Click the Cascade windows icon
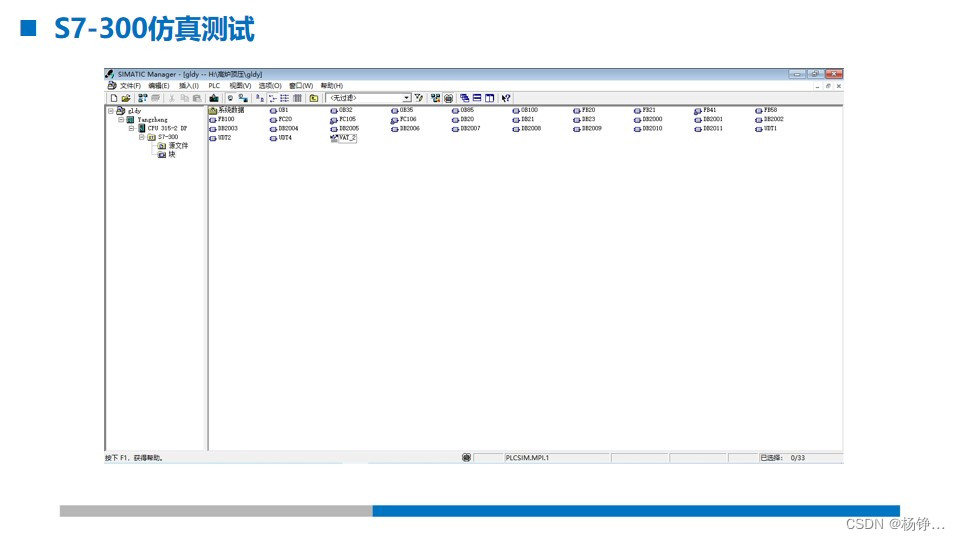 (x=464, y=98)
